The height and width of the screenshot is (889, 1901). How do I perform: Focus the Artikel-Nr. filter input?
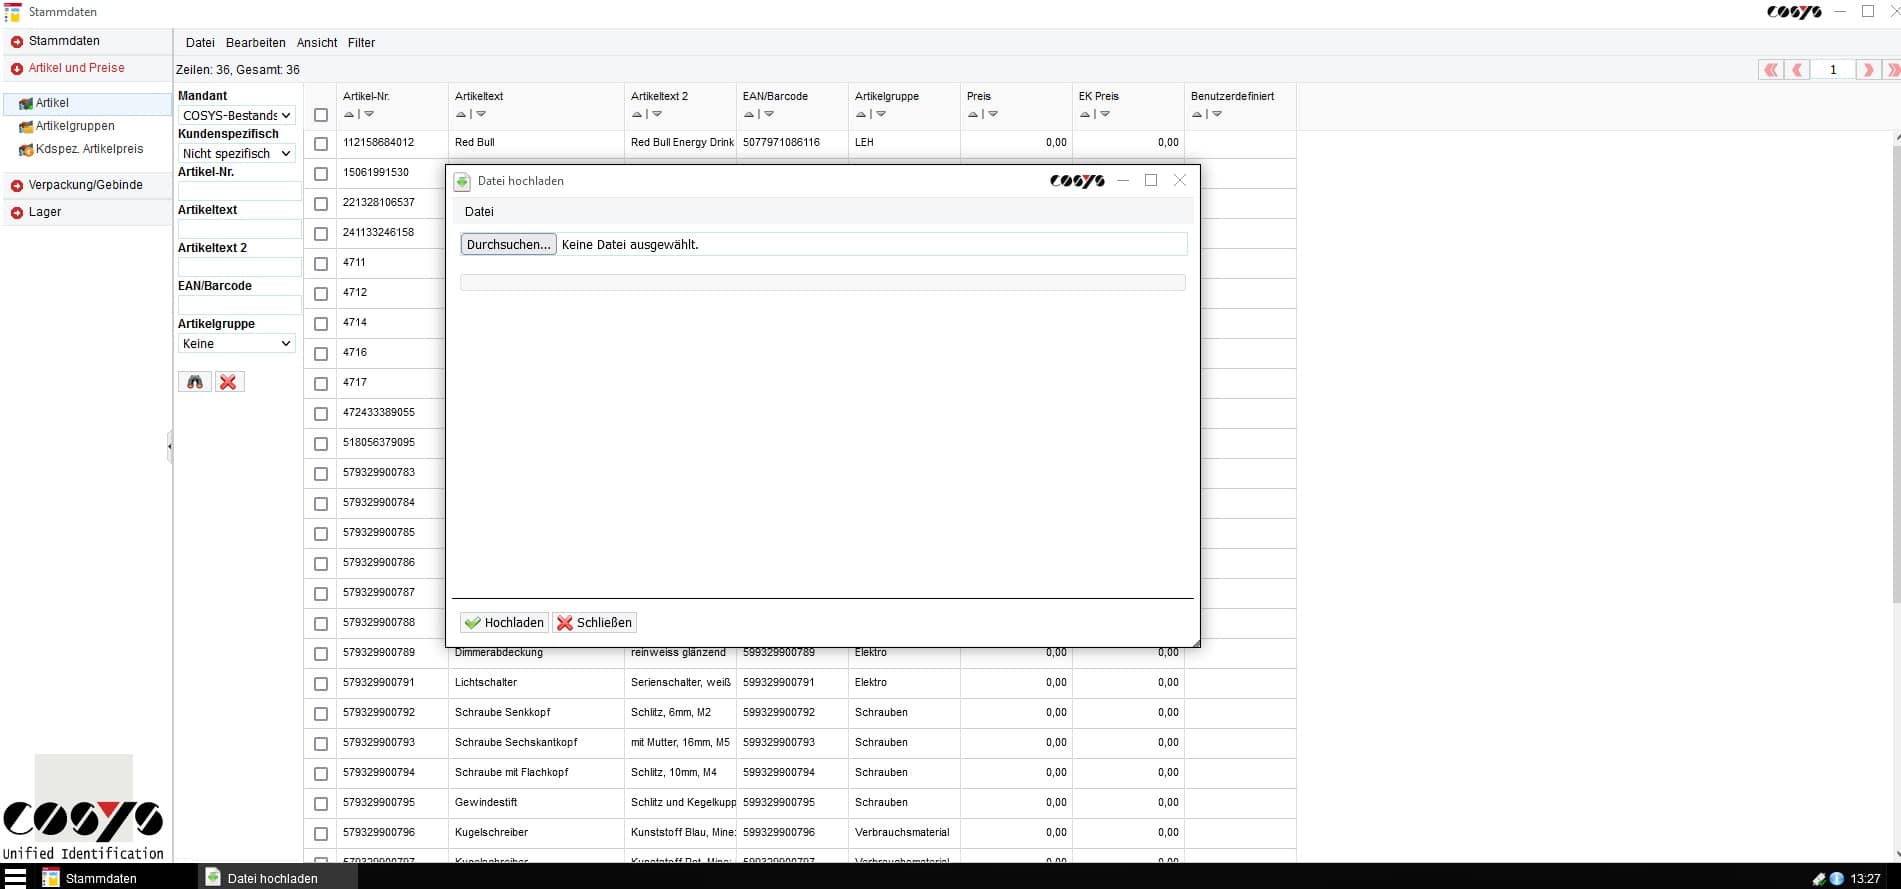239,191
